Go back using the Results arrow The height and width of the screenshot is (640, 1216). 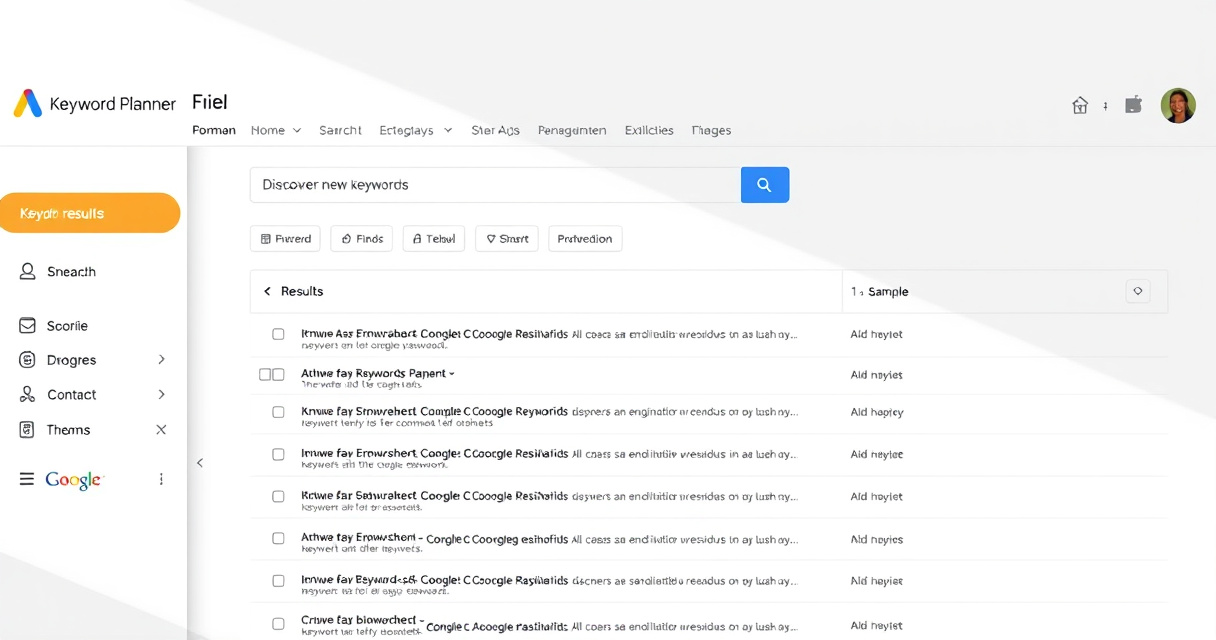tap(267, 291)
